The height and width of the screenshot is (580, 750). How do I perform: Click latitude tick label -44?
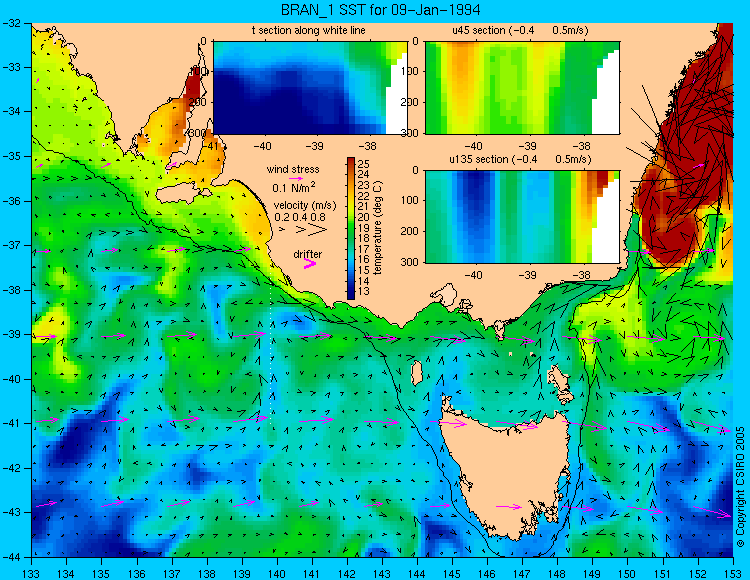(11, 557)
